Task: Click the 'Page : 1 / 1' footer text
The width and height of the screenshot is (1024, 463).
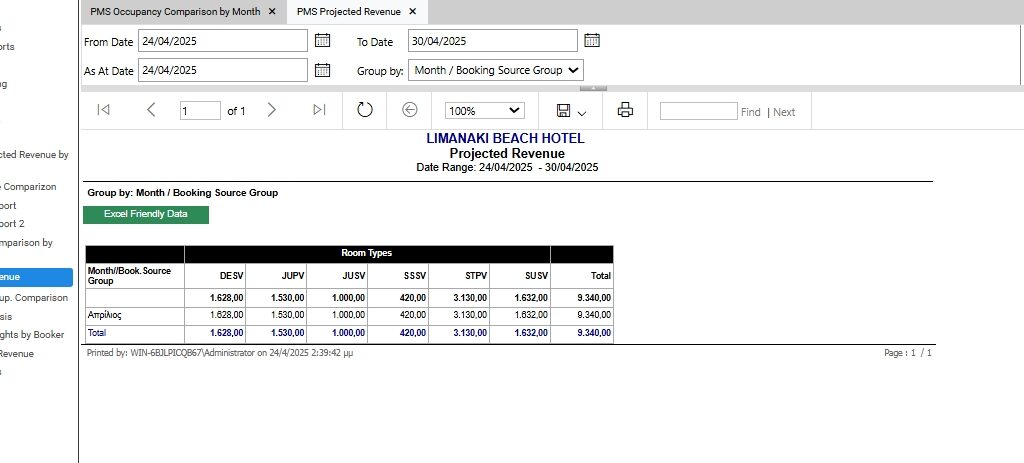Action: 908,353
